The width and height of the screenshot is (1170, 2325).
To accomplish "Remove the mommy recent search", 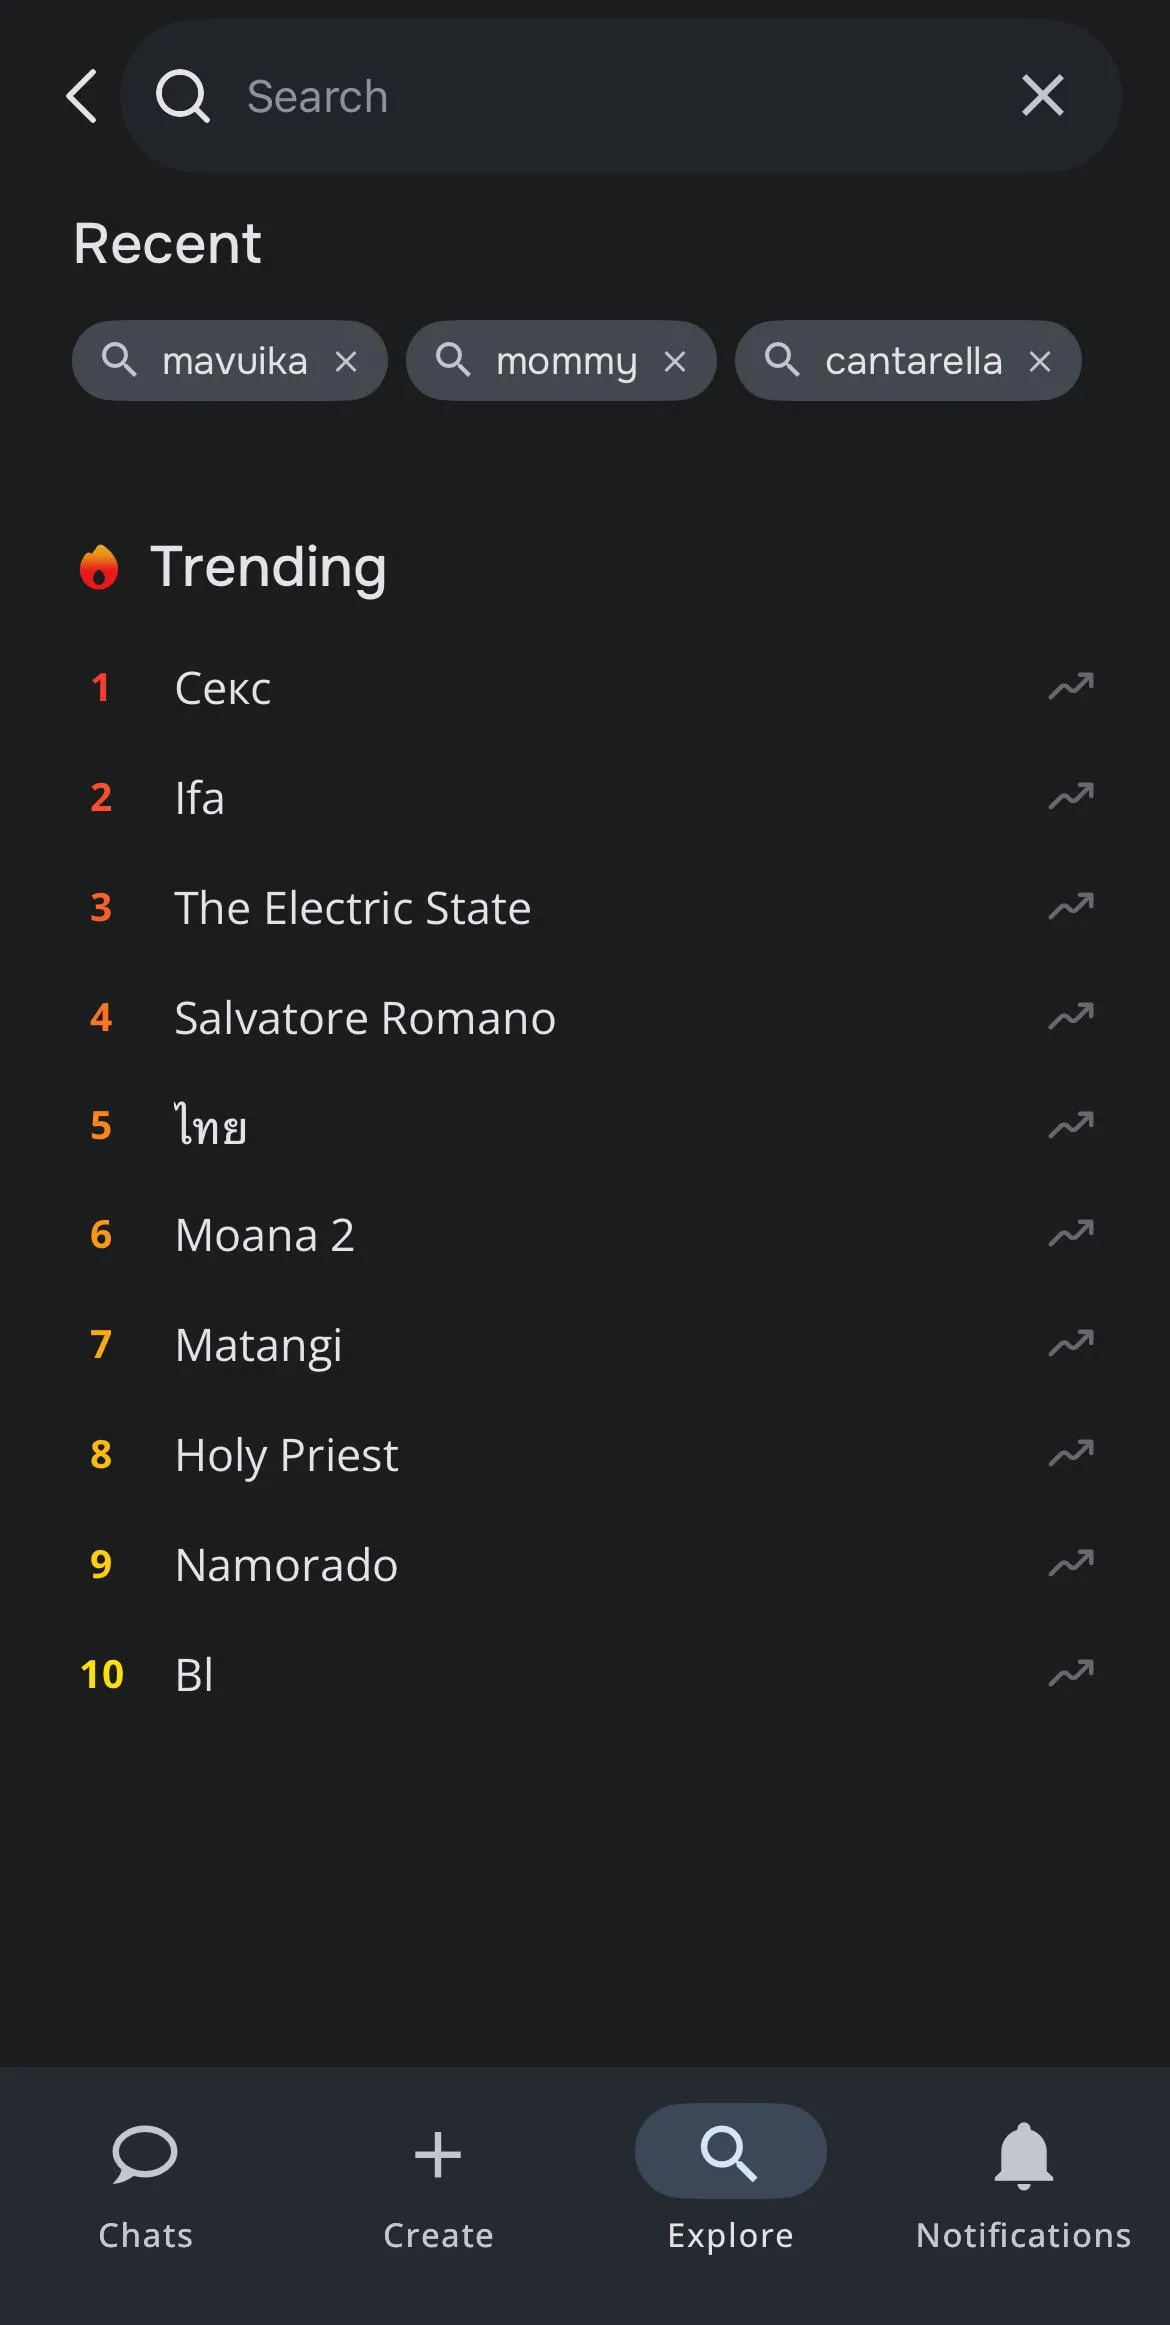I will click(x=675, y=361).
